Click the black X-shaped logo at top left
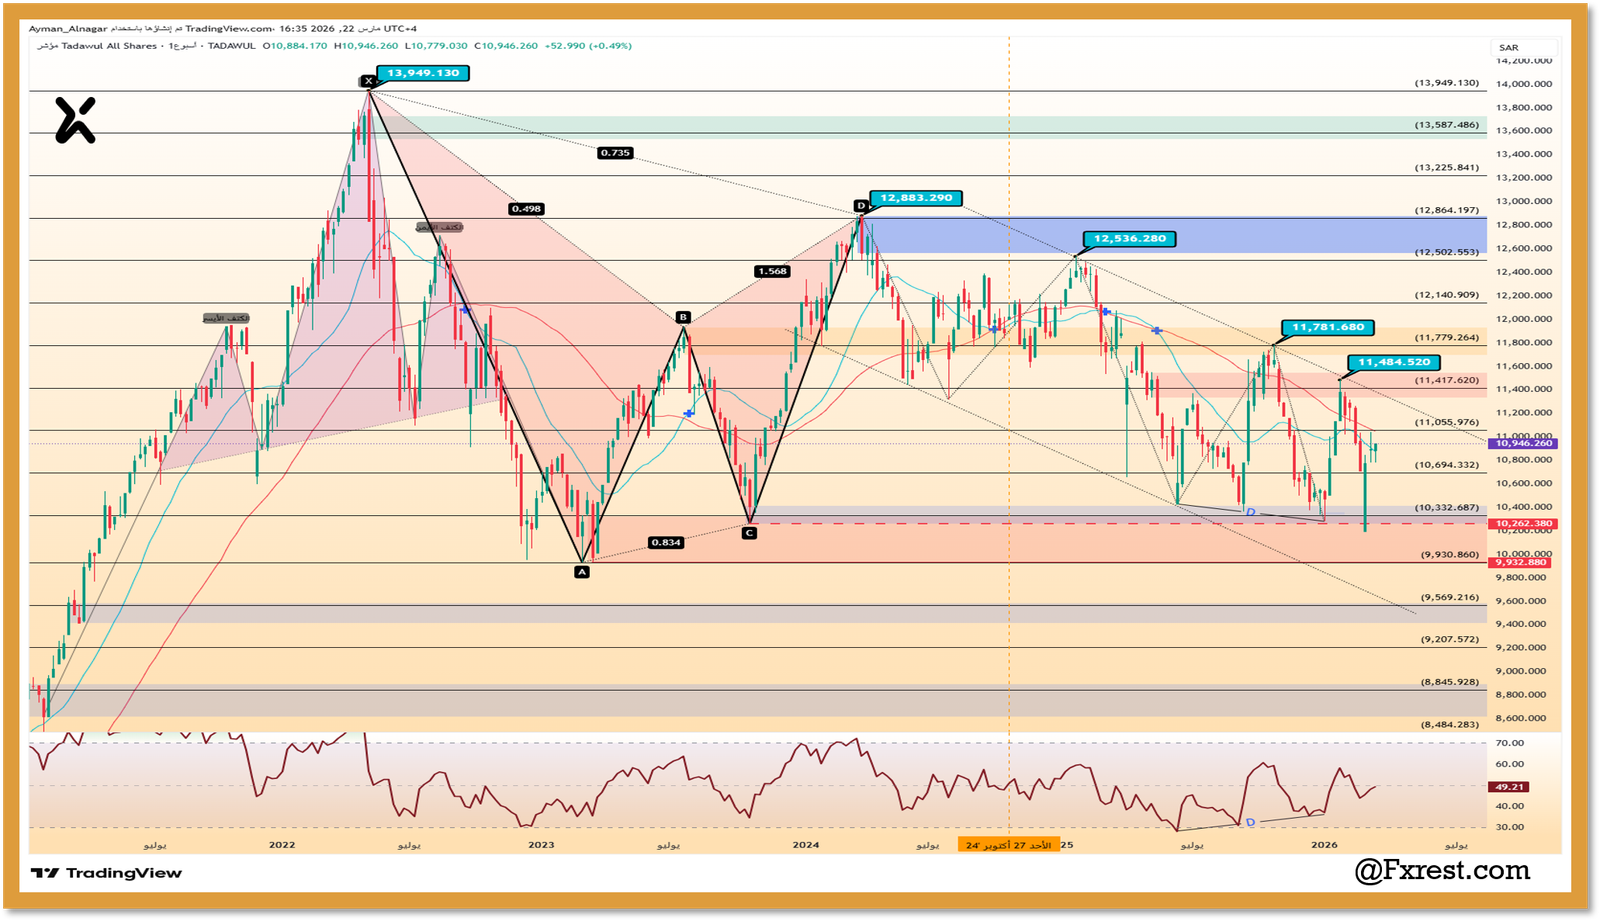 click(75, 120)
